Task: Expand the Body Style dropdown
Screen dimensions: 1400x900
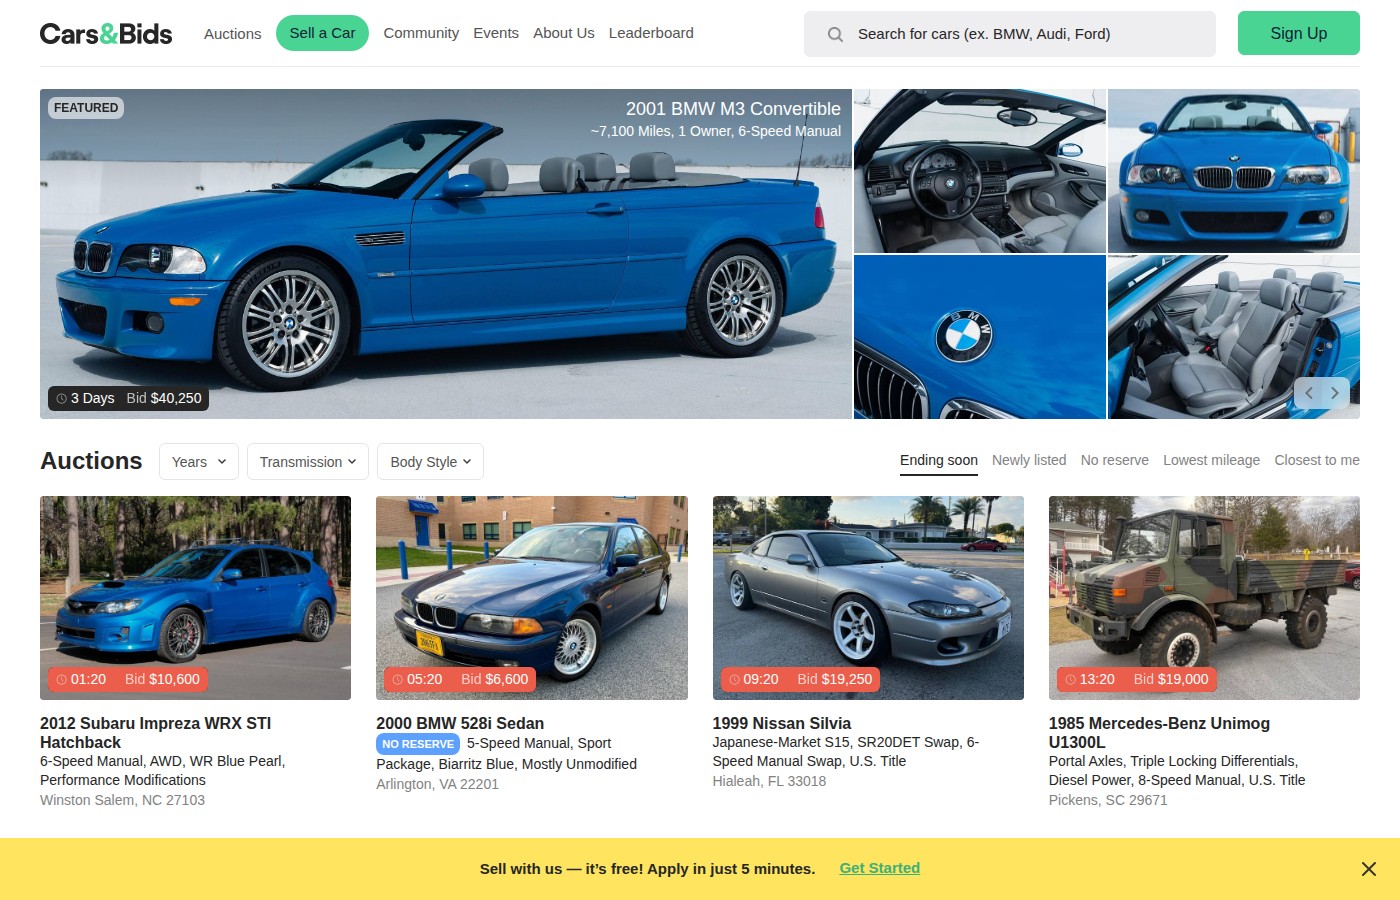Action: tap(430, 461)
